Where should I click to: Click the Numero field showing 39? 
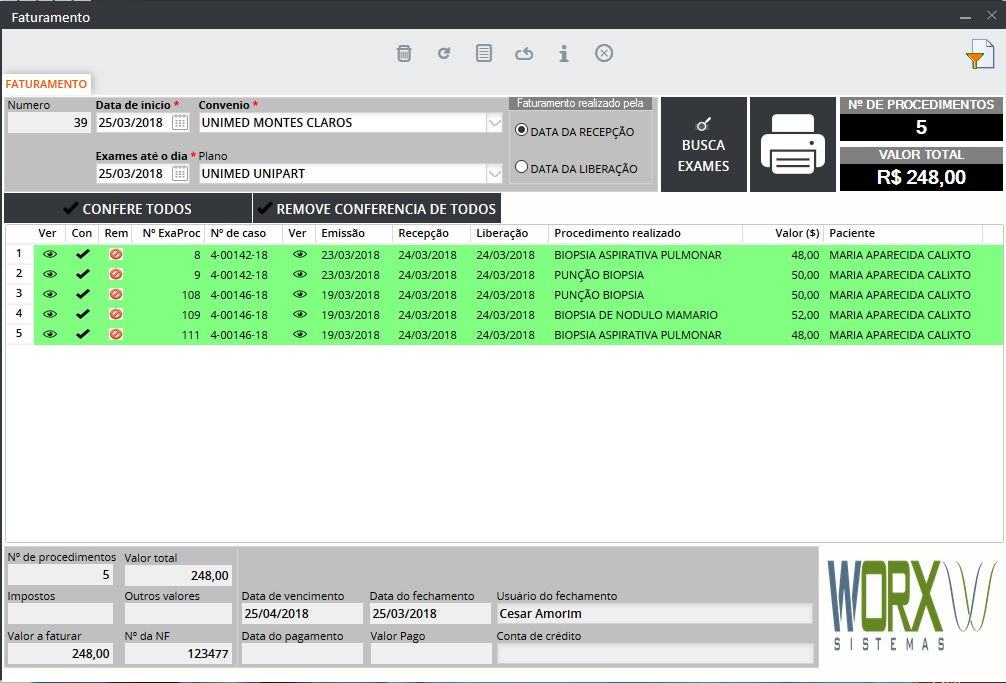click(49, 122)
